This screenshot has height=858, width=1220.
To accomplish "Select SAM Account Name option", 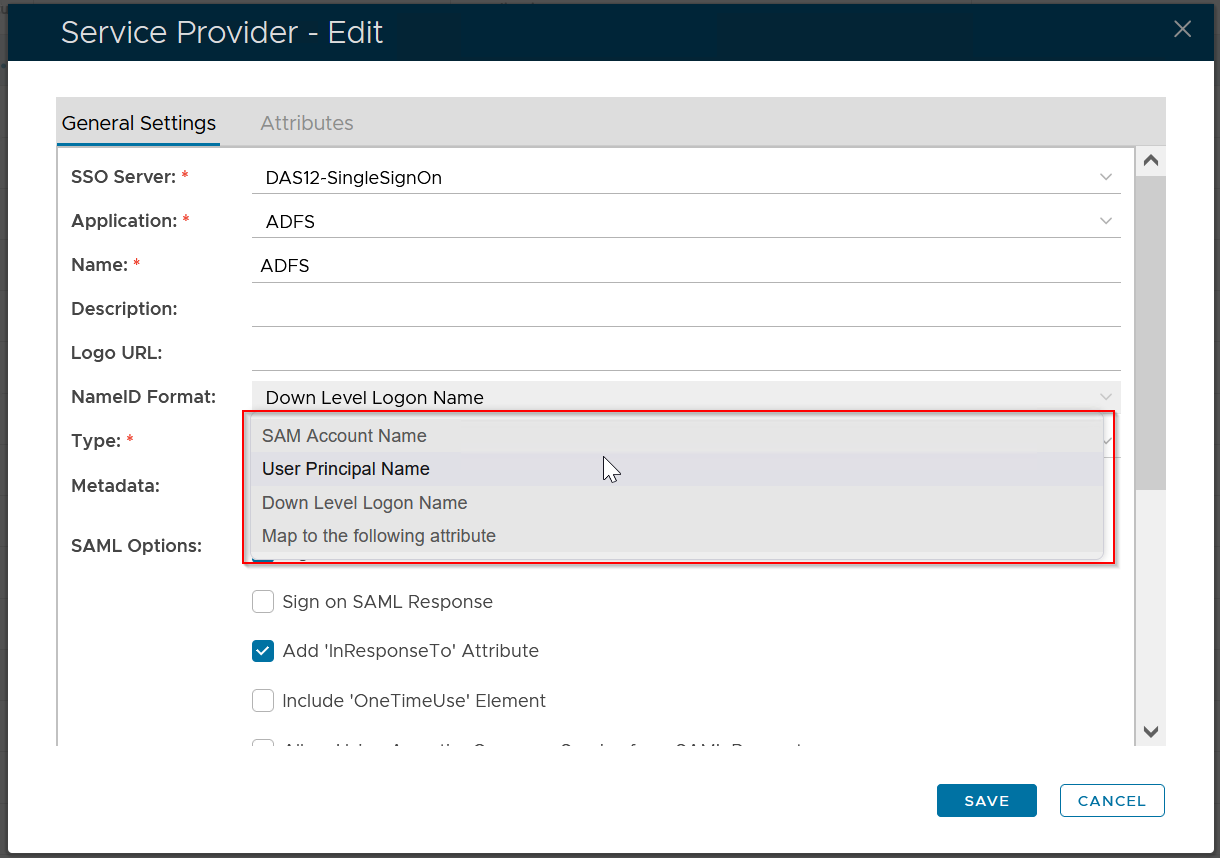I will [x=344, y=436].
